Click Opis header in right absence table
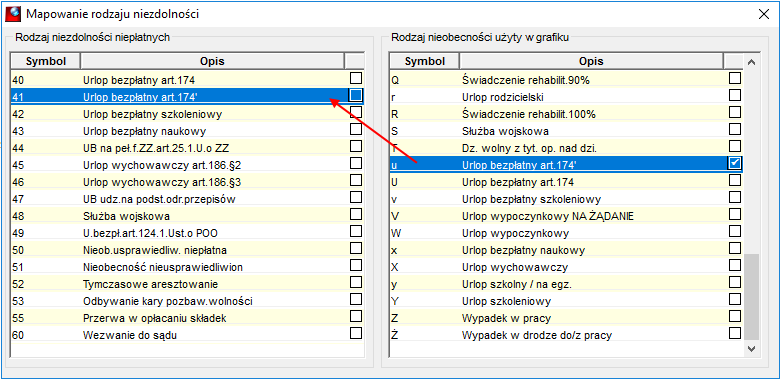Viewport: 780px width, 379px height. [x=591, y=62]
